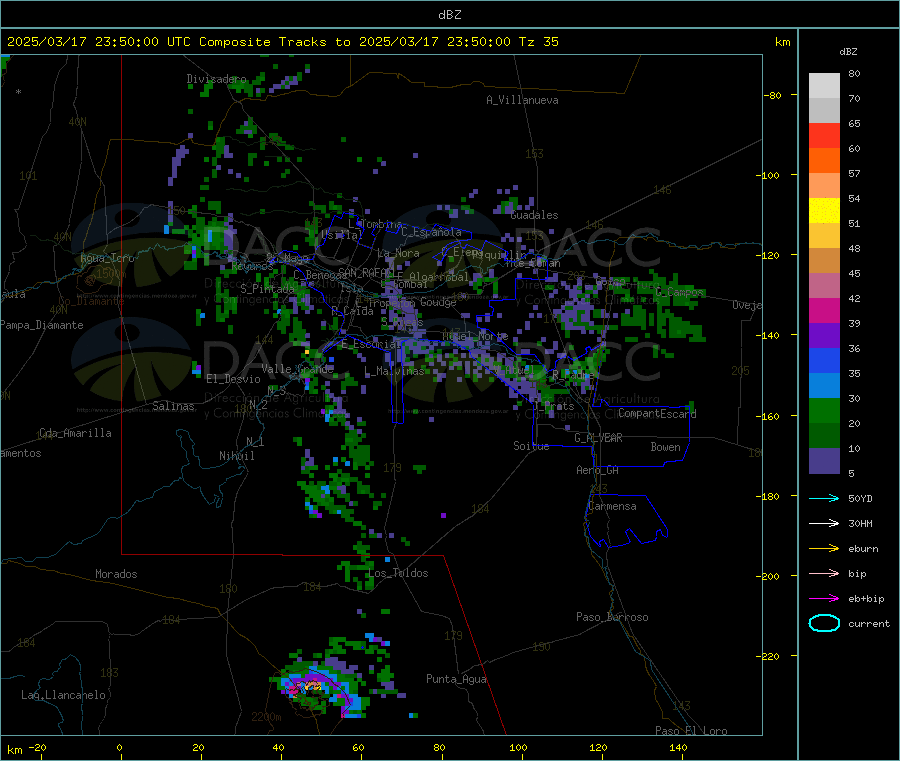Click the C_Campos place label
Viewport: 900px width, 761px height.
coord(680,292)
